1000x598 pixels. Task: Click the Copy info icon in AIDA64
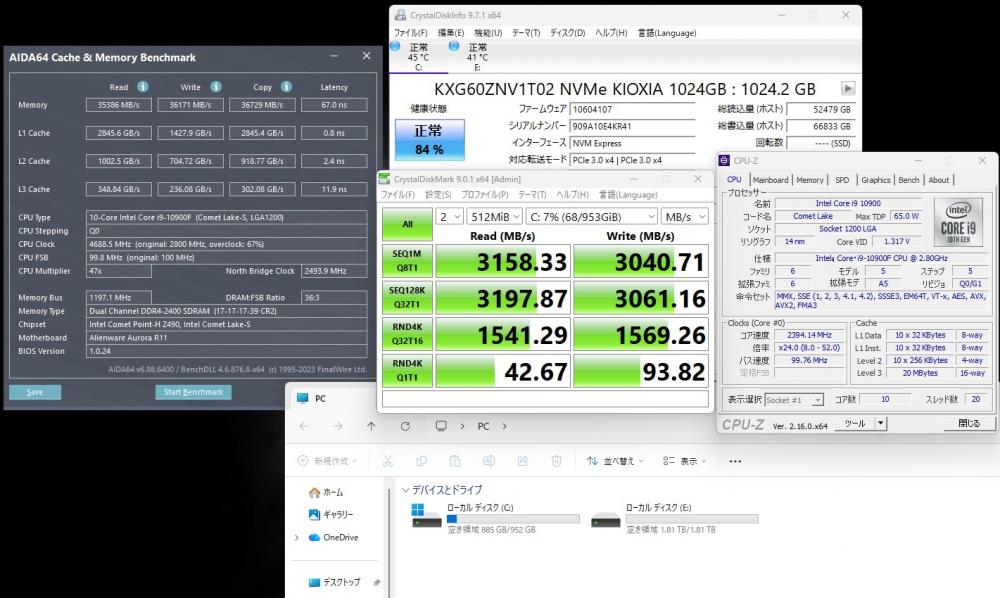pos(286,87)
